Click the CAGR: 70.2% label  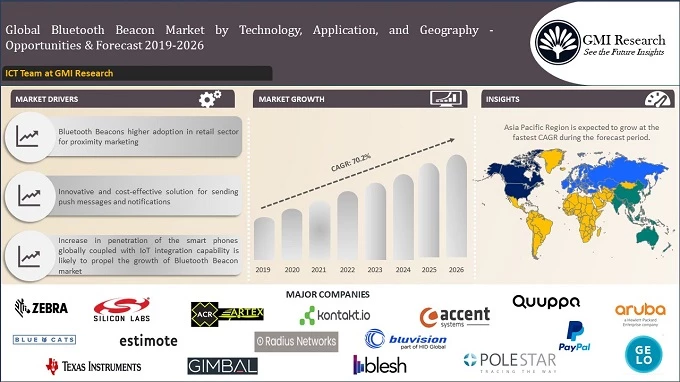[x=351, y=162]
